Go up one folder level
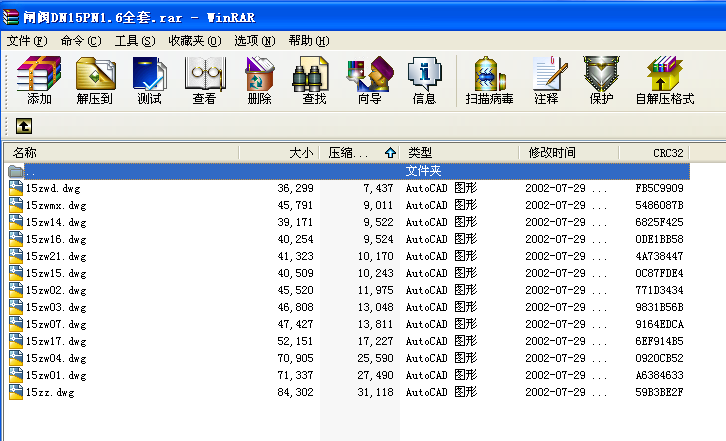Viewport: 726px width, 441px height. (24, 126)
